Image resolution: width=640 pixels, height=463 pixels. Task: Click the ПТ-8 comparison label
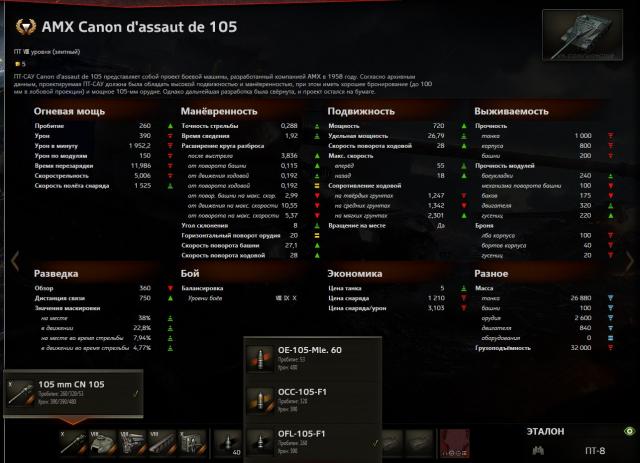click(x=595, y=451)
